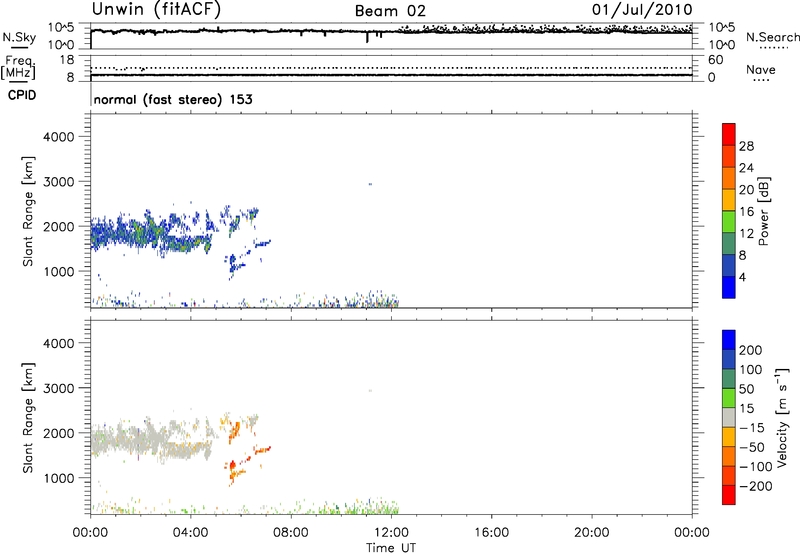Image resolution: width=800 pixels, height=554 pixels.
Task: Click the blue top of the velocity color bar
Action: pos(729,340)
